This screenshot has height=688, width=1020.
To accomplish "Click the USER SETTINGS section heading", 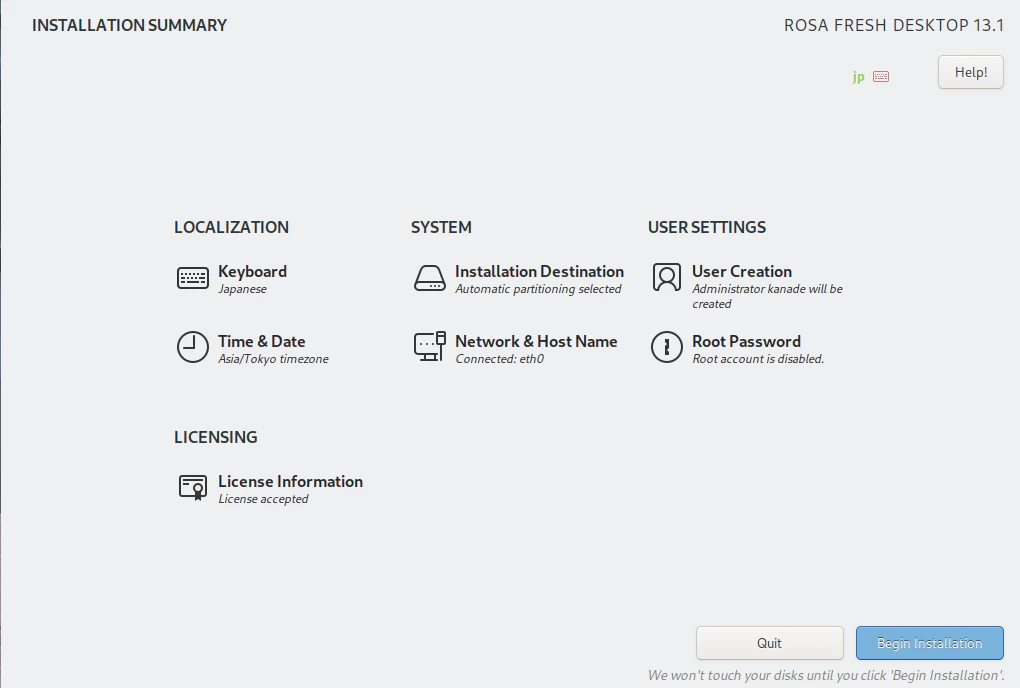I will (706, 227).
